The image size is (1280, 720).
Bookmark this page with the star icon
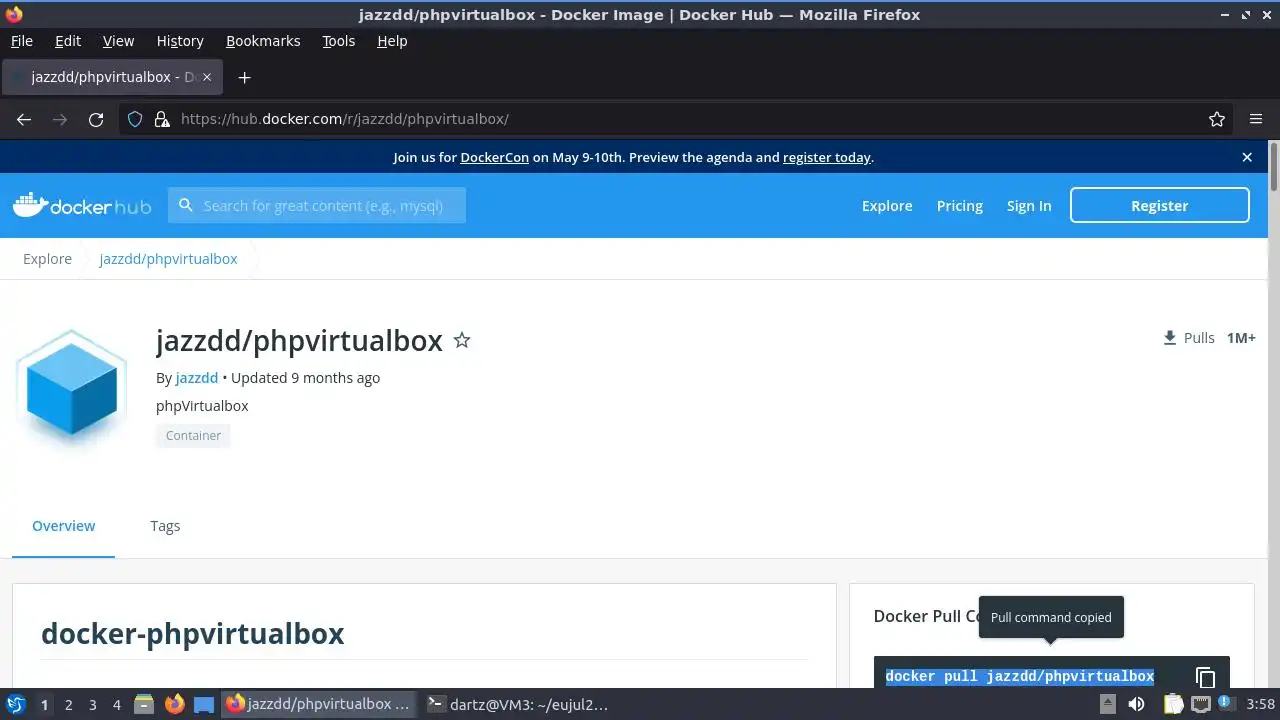pos(1217,119)
